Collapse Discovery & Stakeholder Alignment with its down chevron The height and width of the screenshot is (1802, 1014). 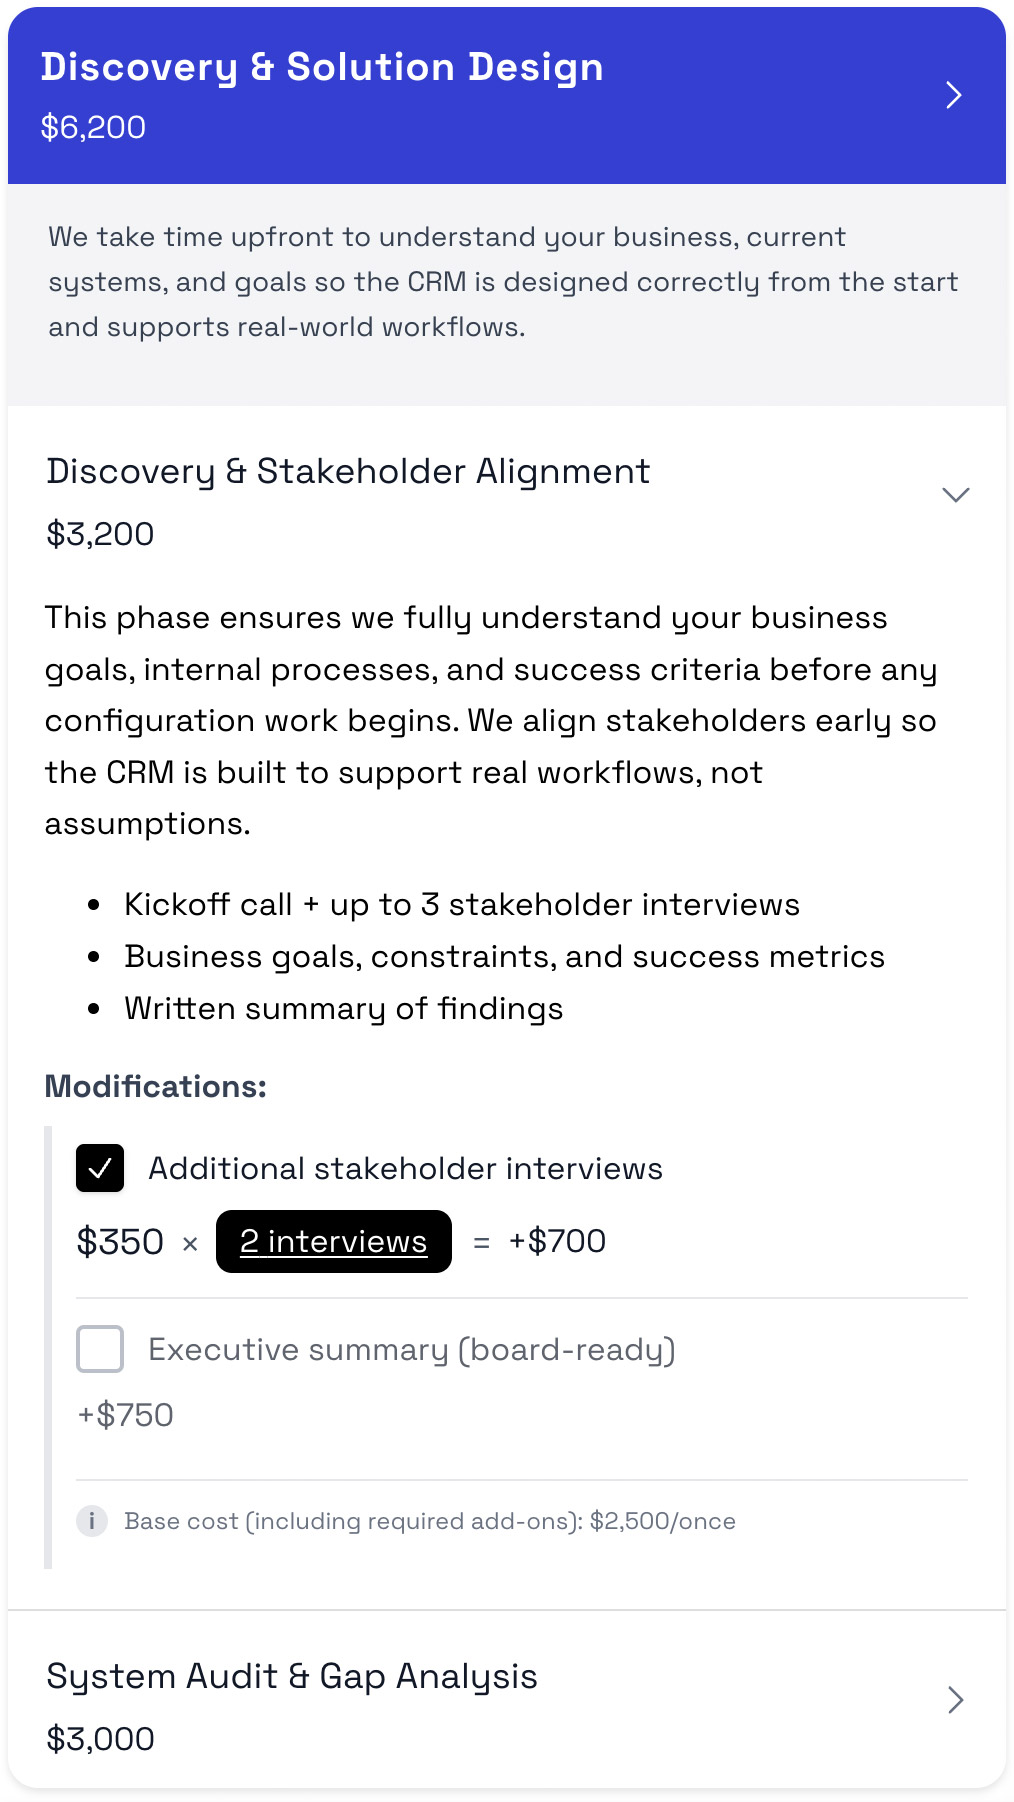click(x=956, y=495)
